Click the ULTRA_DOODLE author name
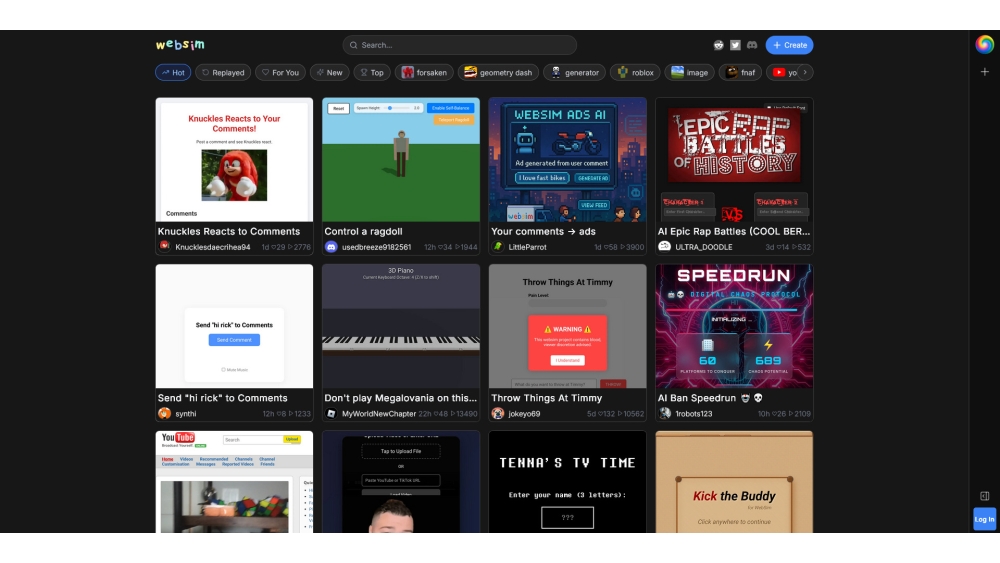This screenshot has height=563, width=1000. tap(703, 247)
